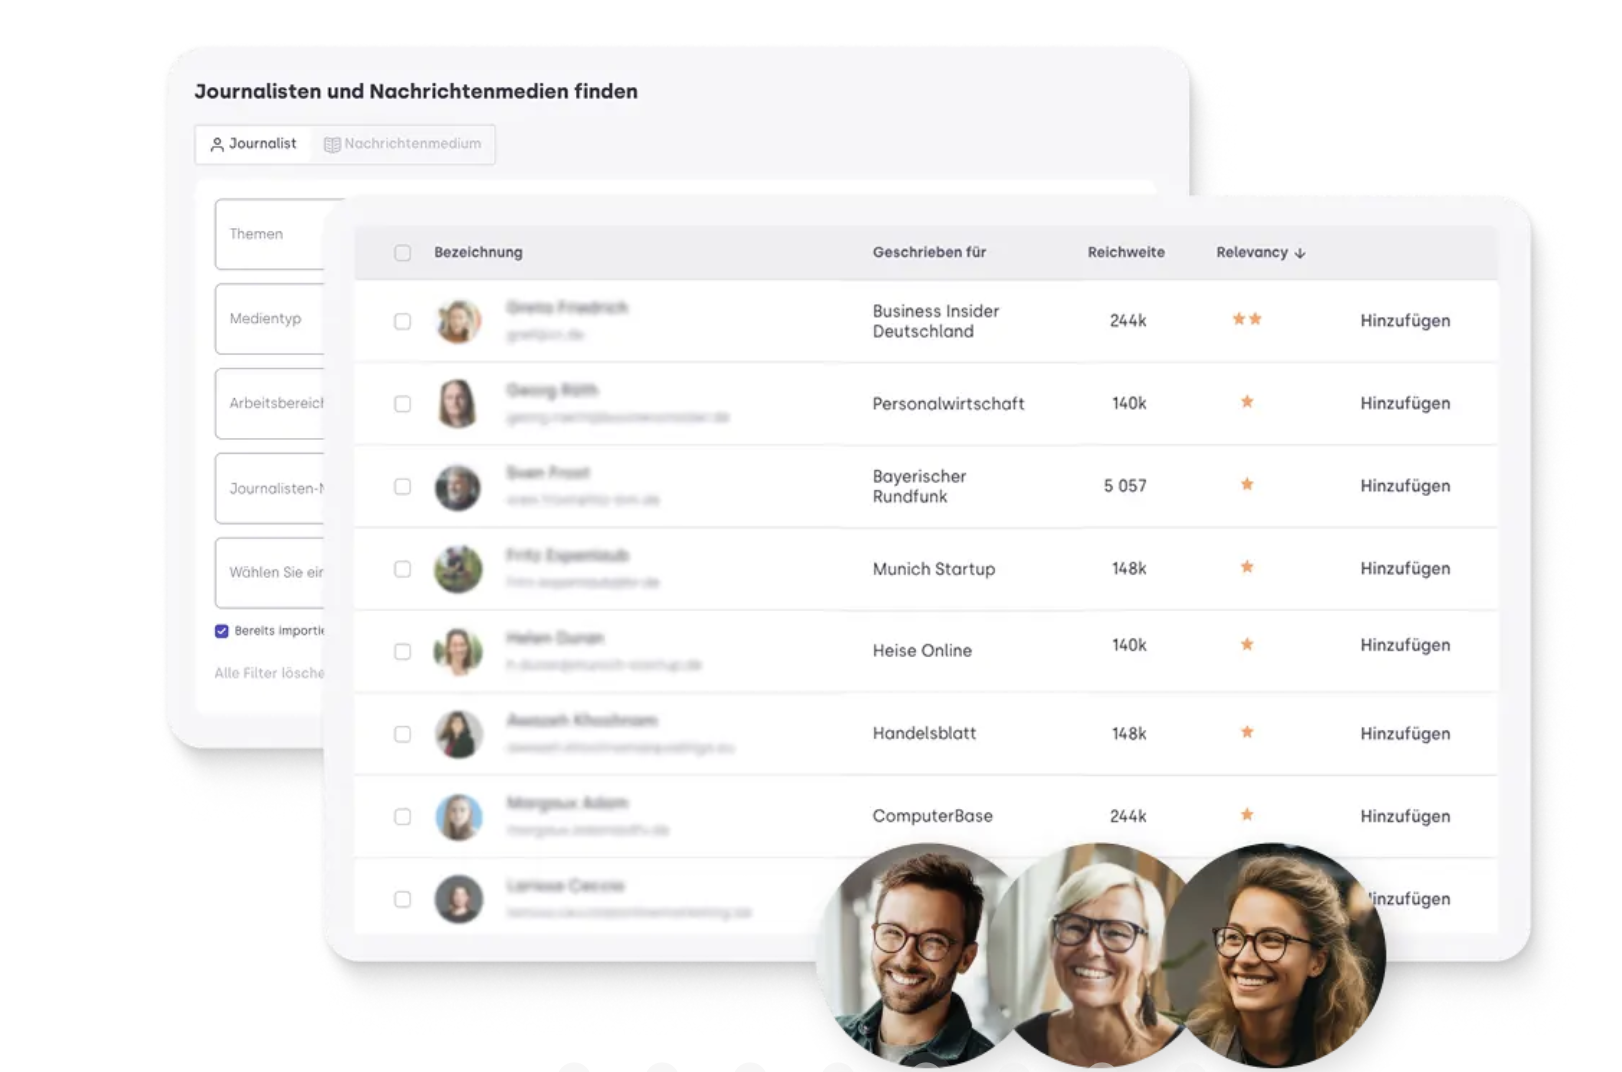Click the star rating in the Munich Startup row
The height and width of the screenshot is (1072, 1622).
pos(1247,566)
